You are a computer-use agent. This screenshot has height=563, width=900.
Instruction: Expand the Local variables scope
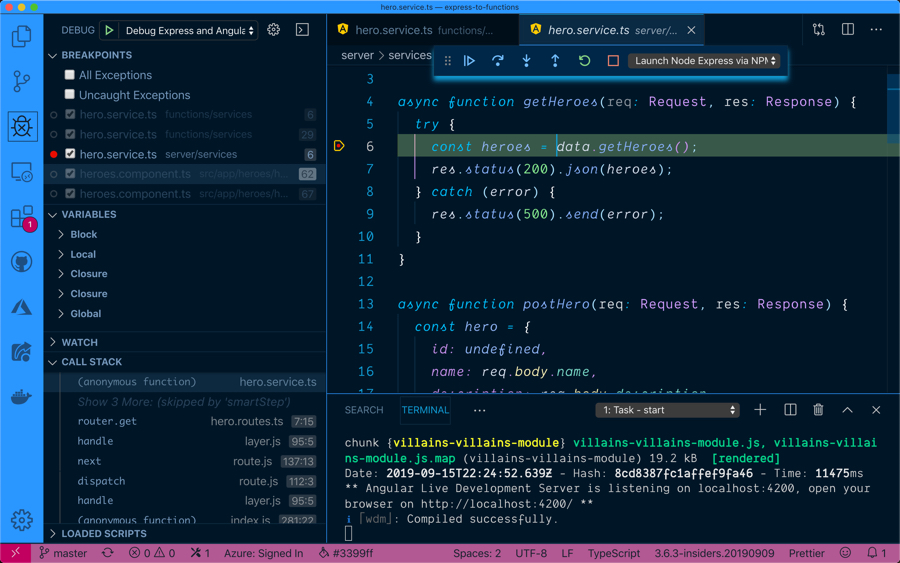pyautogui.click(x=83, y=254)
